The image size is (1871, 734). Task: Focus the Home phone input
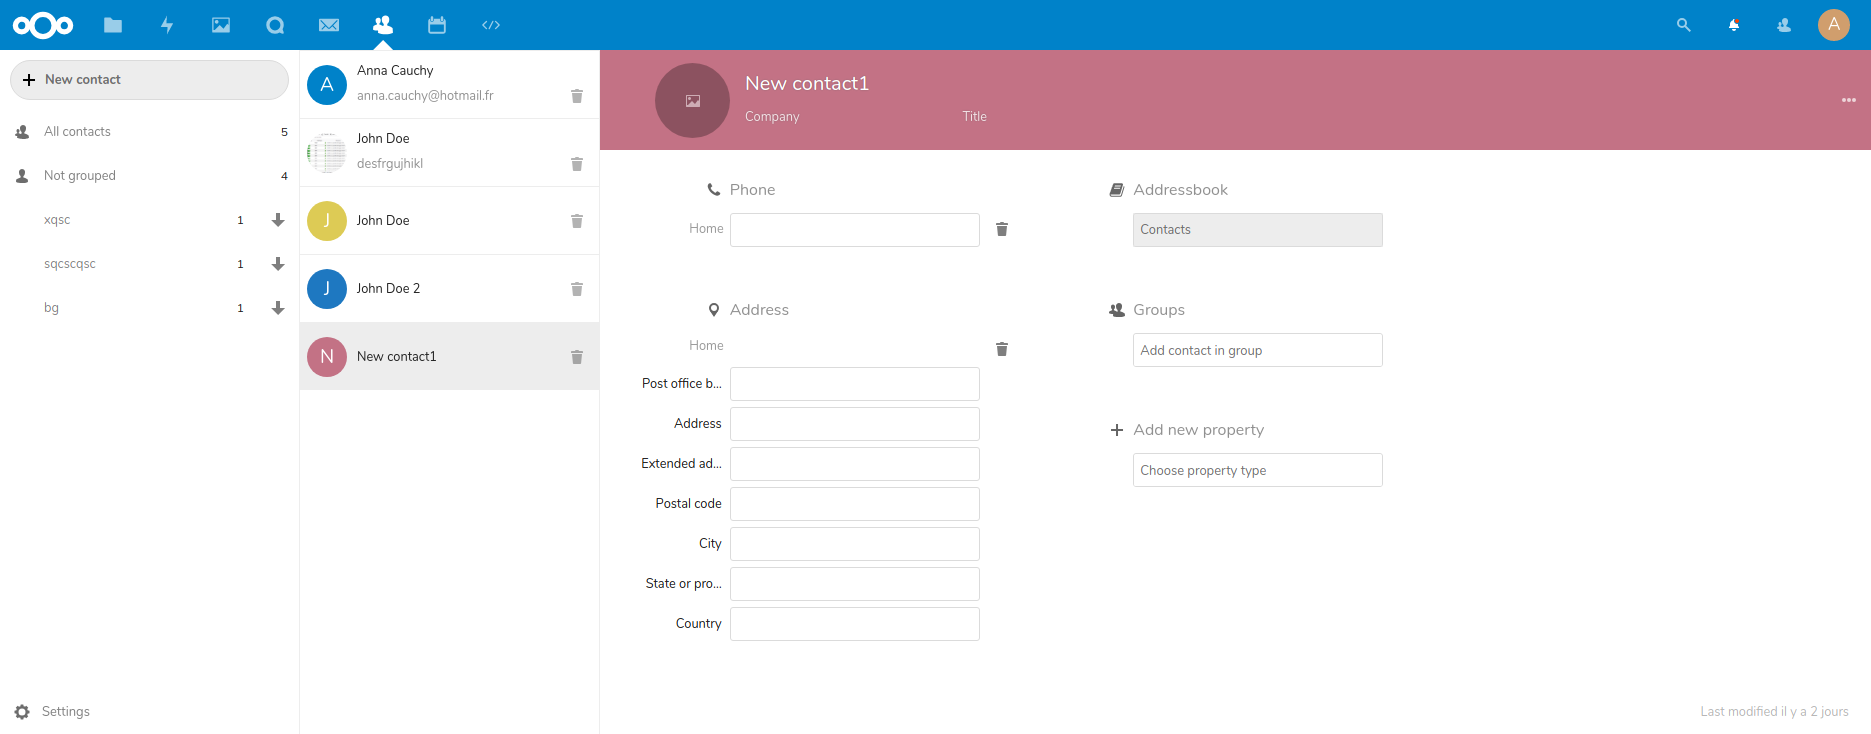pyautogui.click(x=855, y=230)
